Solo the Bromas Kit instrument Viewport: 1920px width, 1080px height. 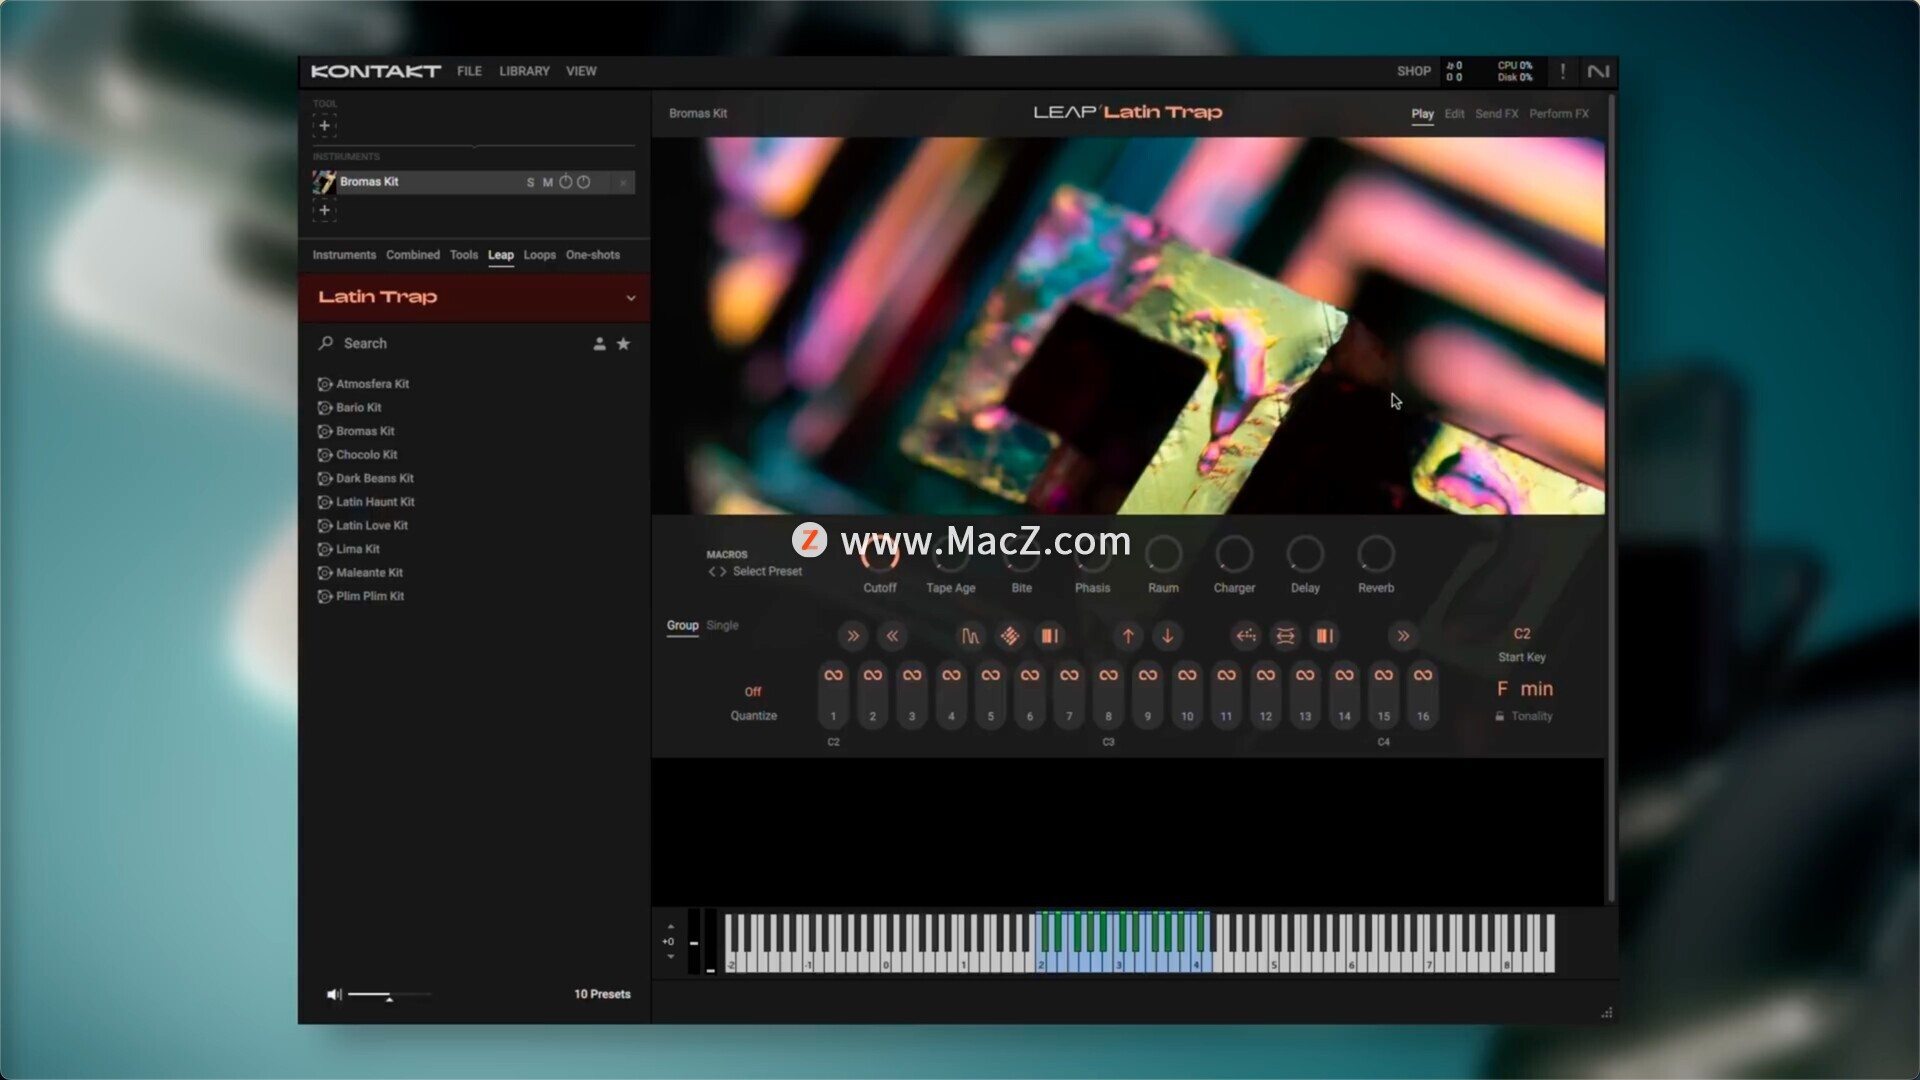530,182
